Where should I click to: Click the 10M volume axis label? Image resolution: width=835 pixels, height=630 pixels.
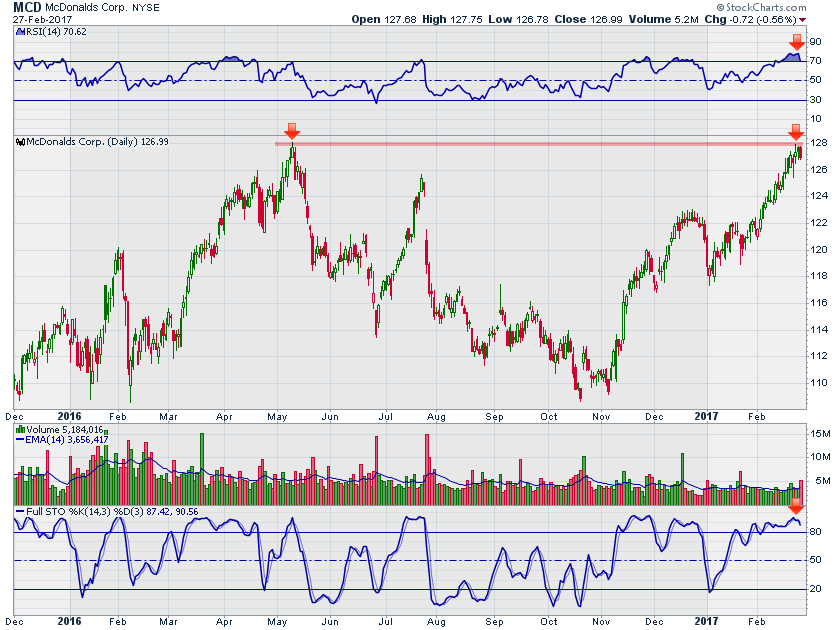coord(820,457)
